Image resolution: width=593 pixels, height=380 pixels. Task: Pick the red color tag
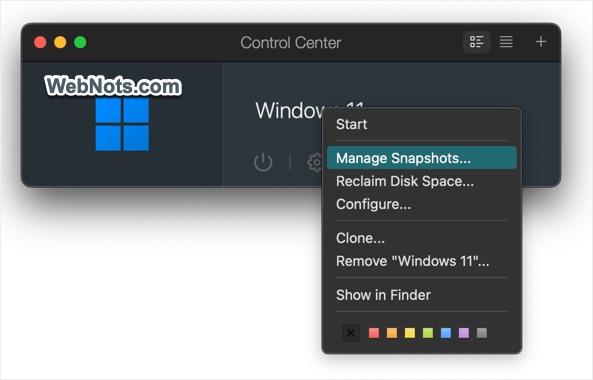[x=374, y=333]
